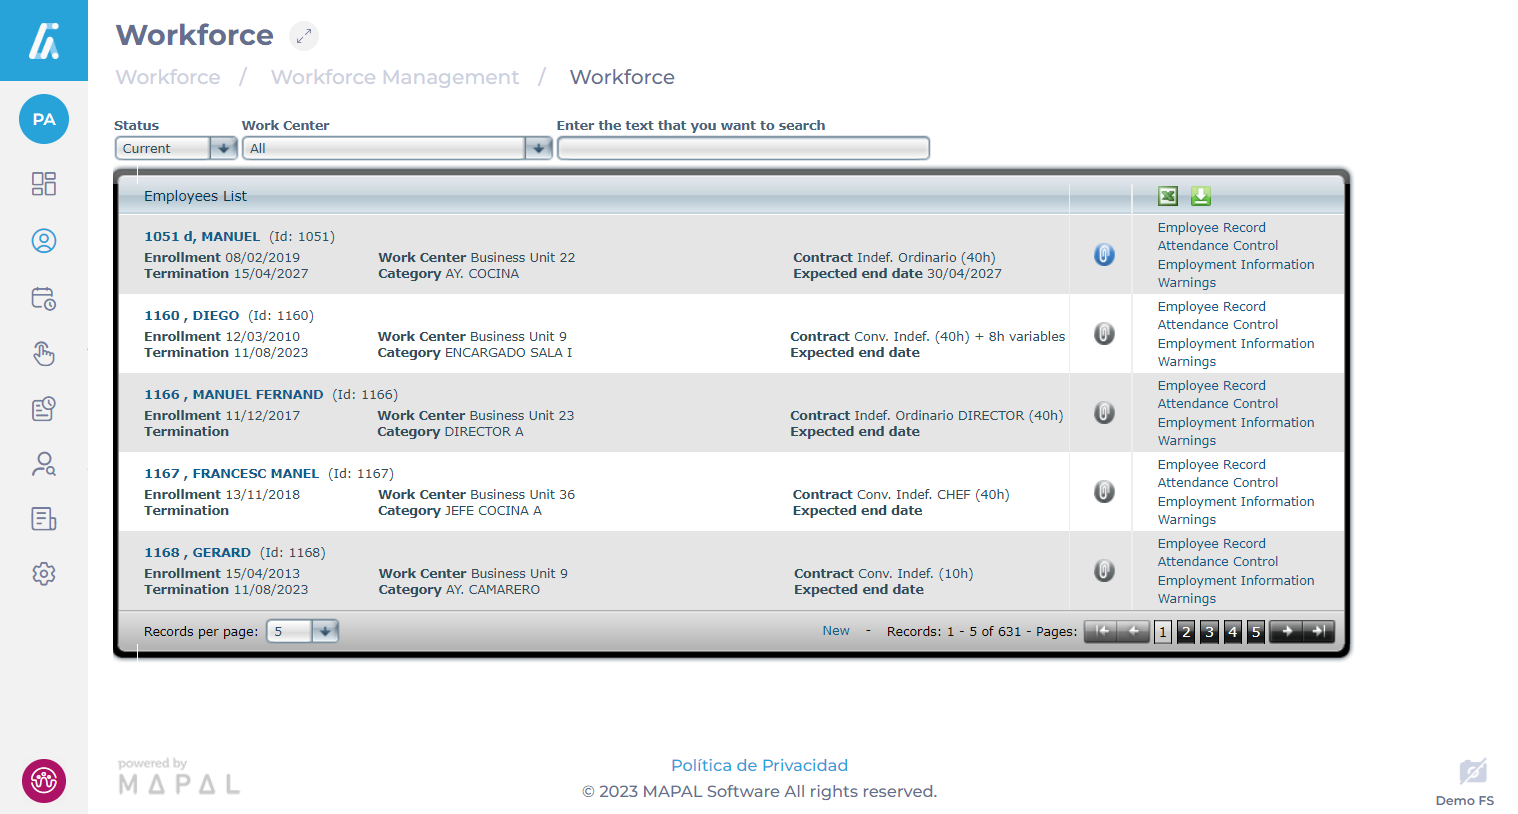The height and width of the screenshot is (814, 1518).
Task: Open attachments paperclip for 1160, DIEGO
Action: (1104, 334)
